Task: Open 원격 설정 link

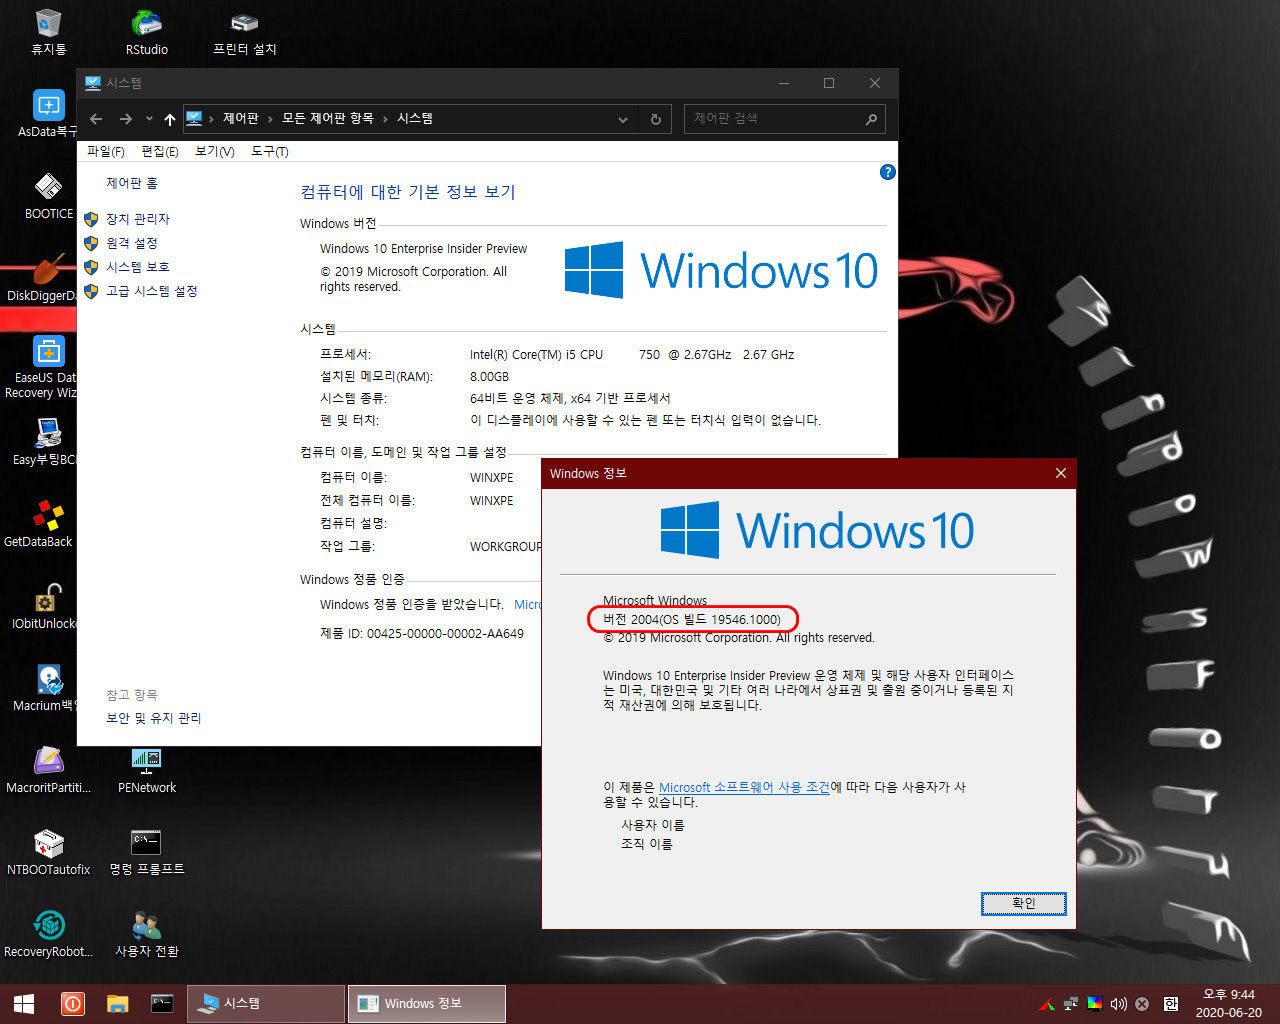Action: click(x=132, y=243)
